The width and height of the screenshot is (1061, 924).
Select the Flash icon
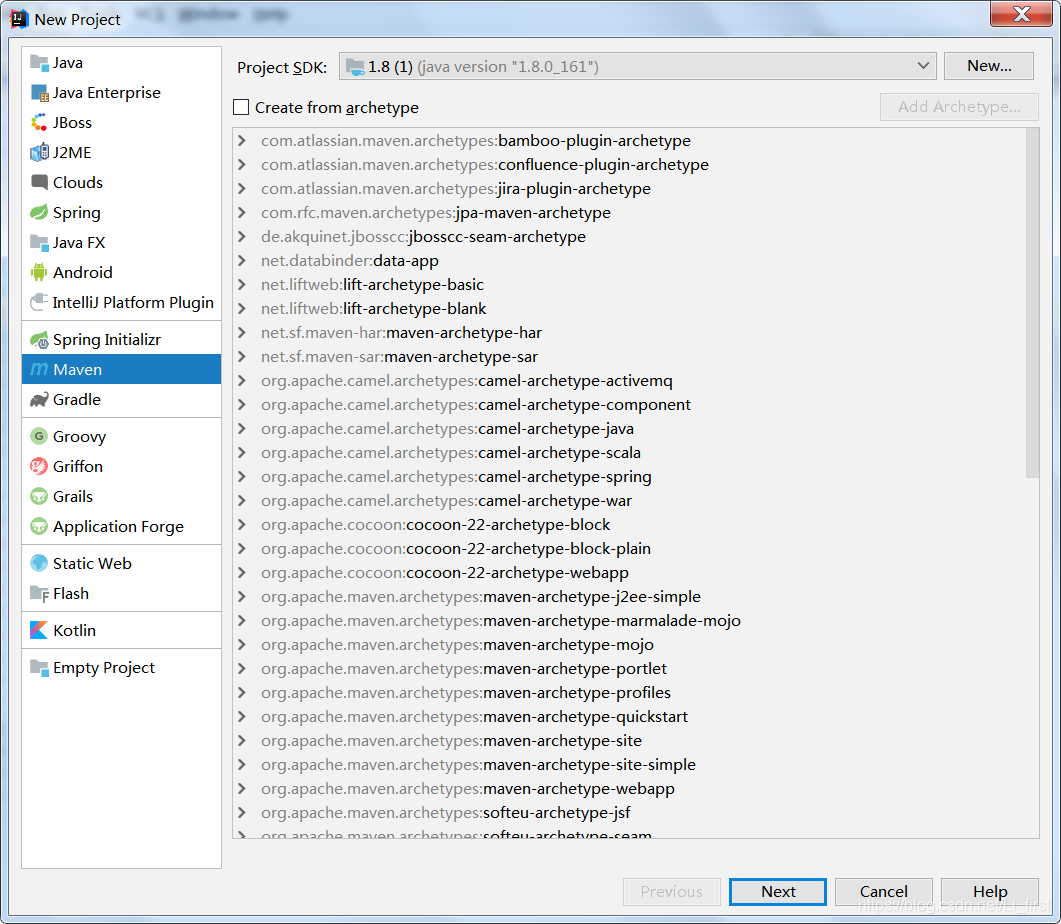point(39,594)
